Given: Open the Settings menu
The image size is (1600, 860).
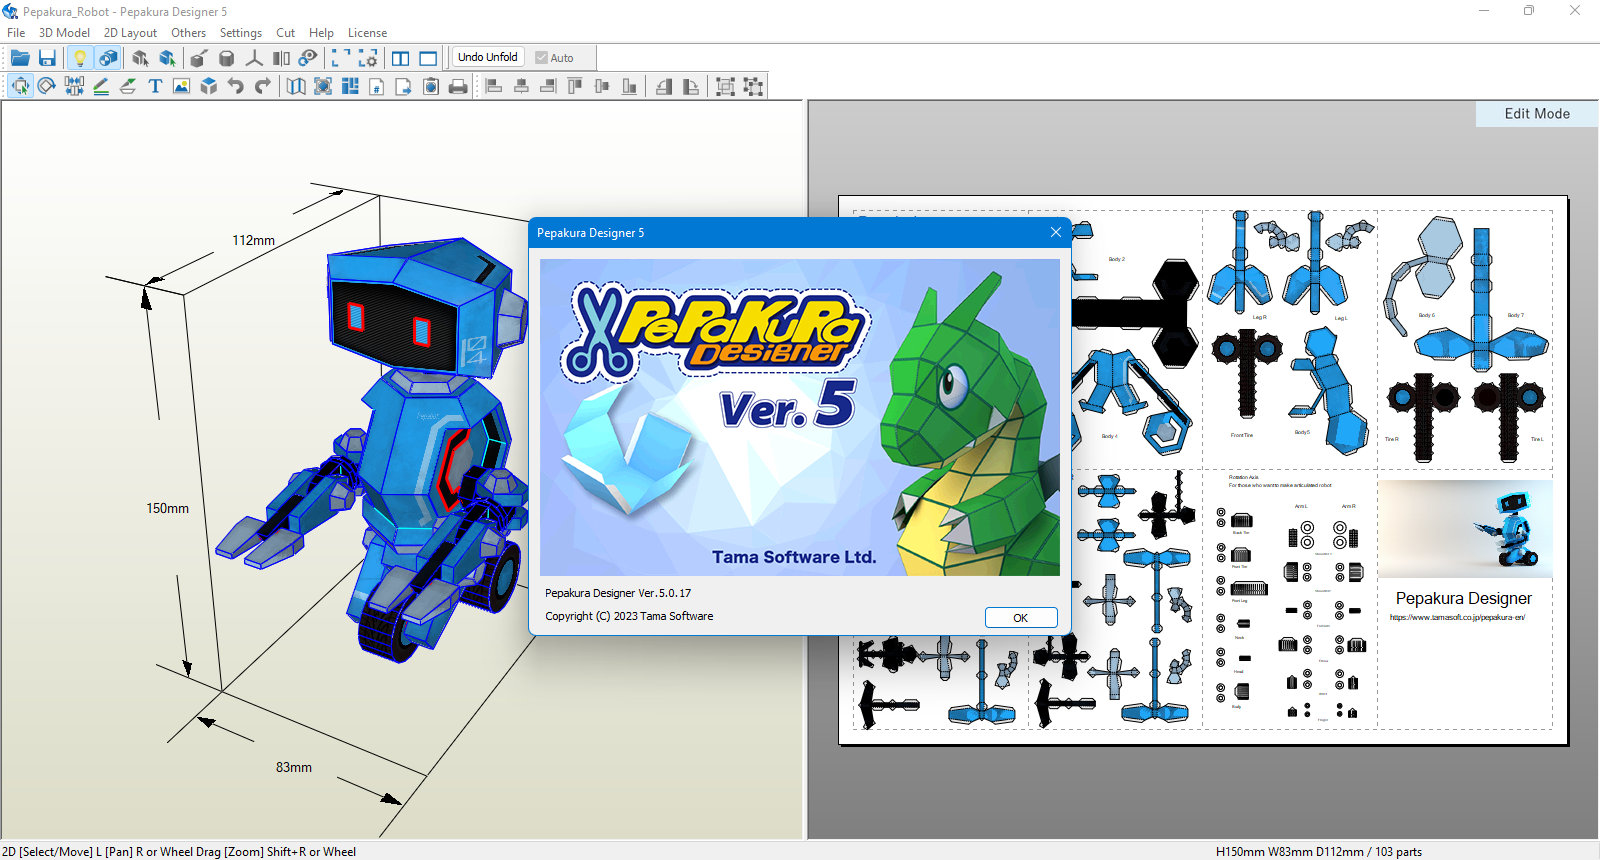Looking at the screenshot, I should coord(241,33).
